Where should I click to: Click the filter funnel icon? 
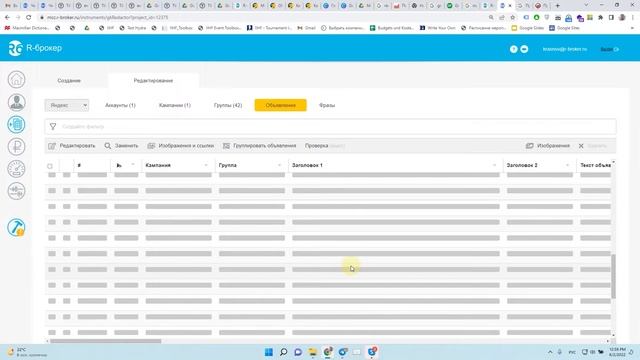point(53,127)
